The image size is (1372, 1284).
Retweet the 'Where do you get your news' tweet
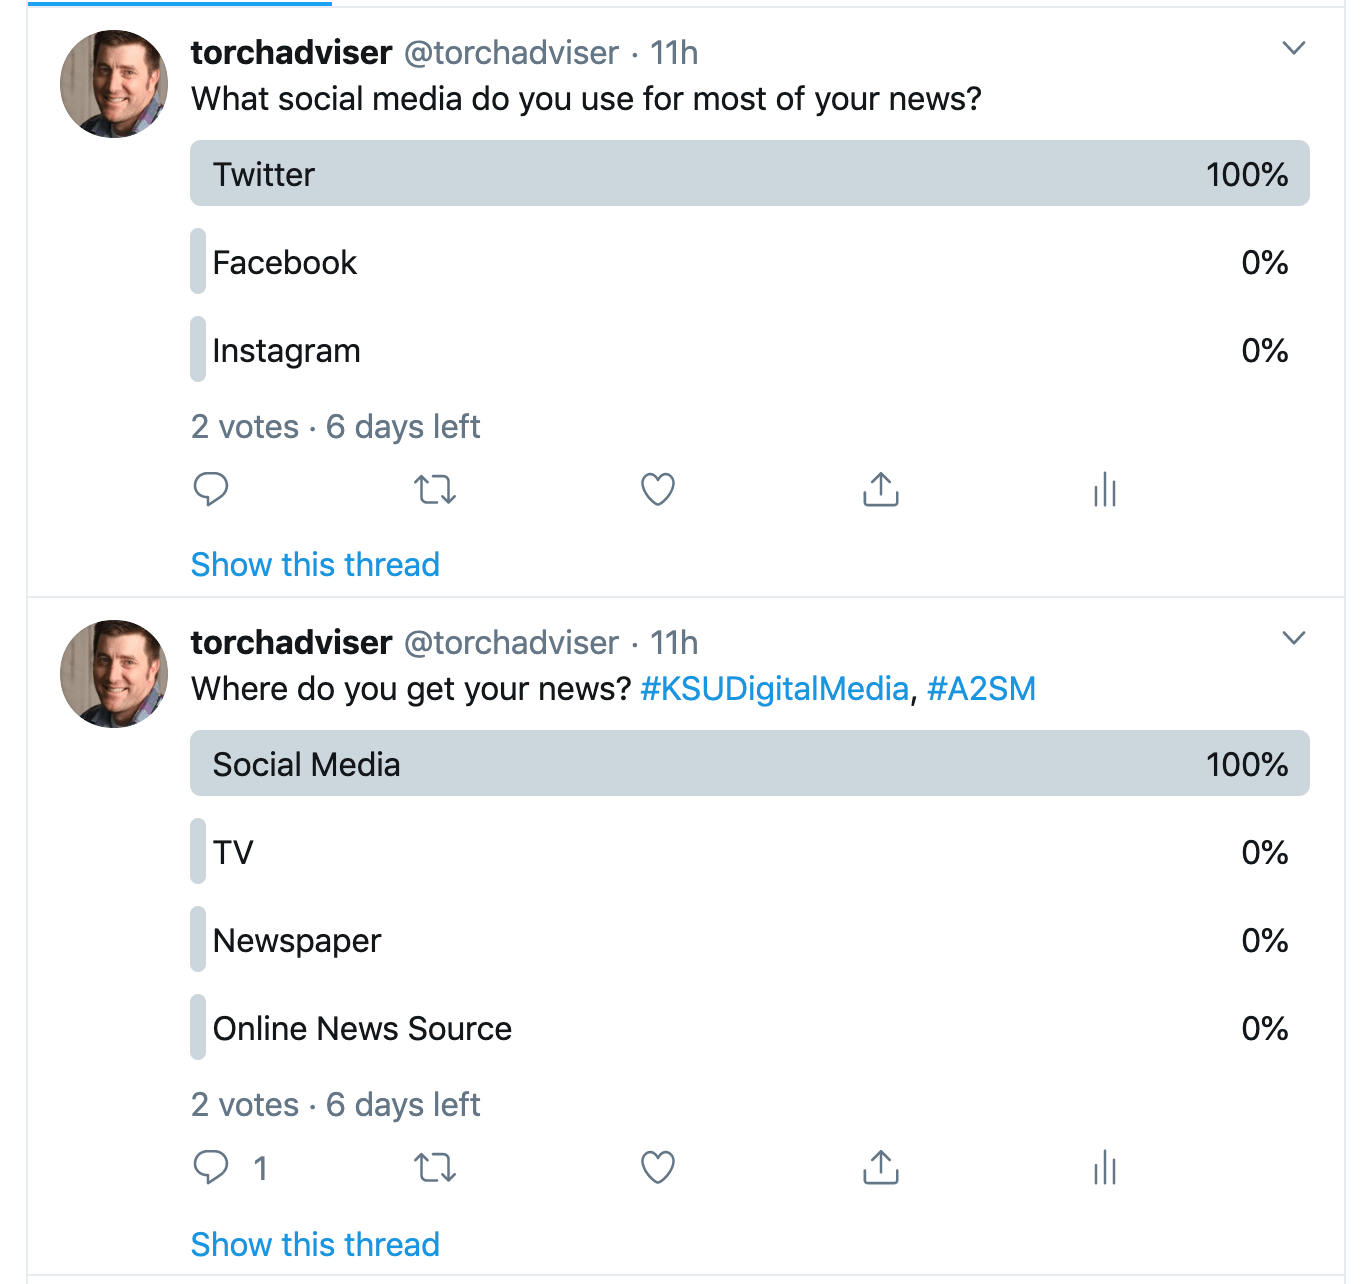[x=435, y=1167]
